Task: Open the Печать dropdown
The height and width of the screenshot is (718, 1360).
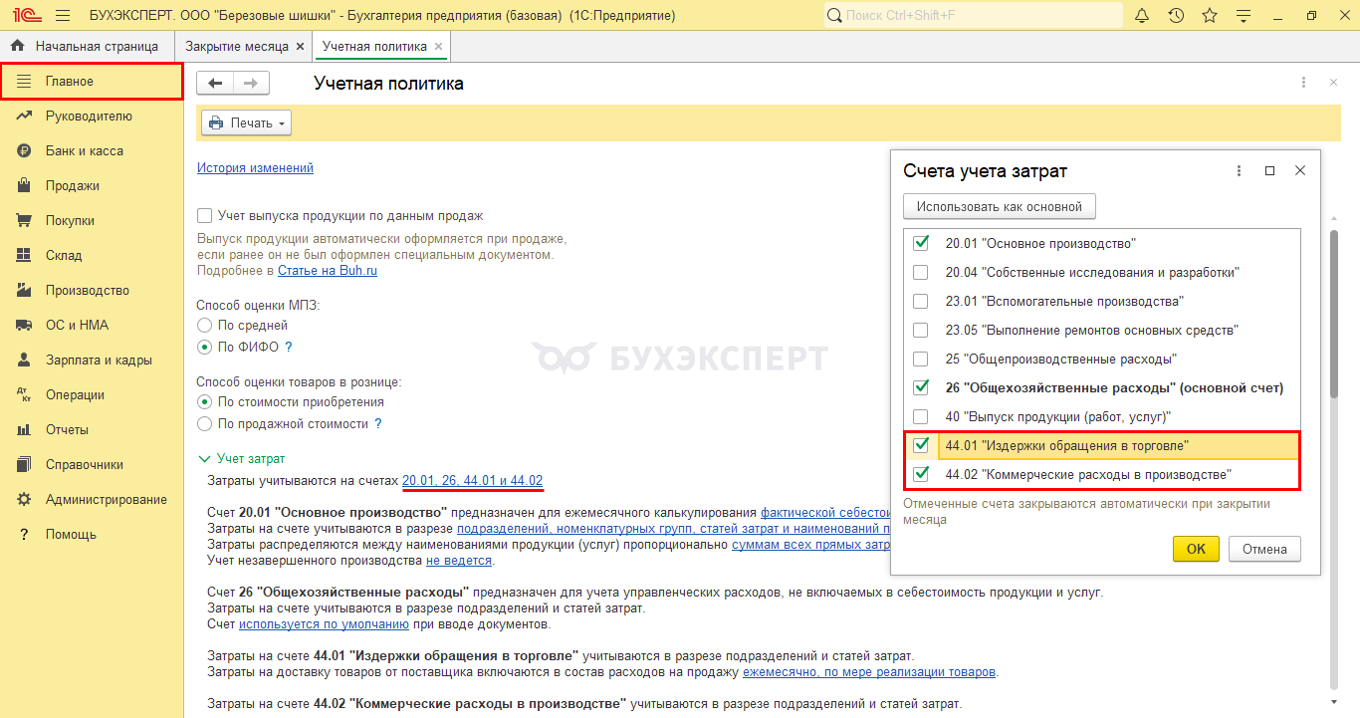Action: coord(246,123)
